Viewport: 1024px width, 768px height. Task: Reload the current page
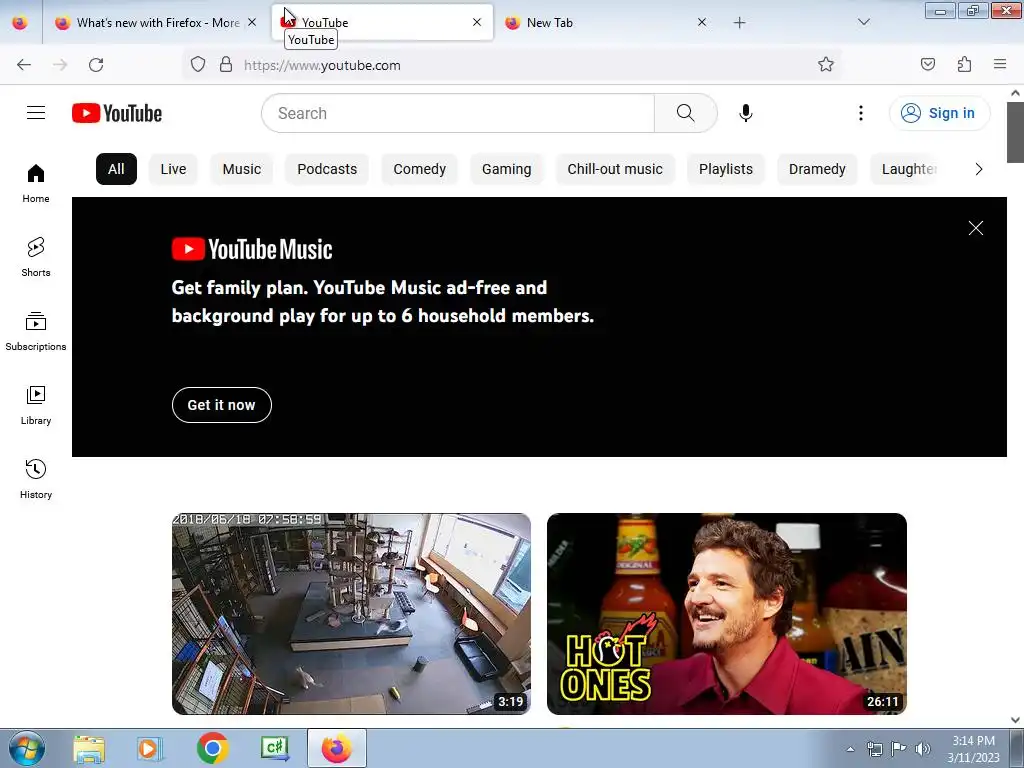96,65
